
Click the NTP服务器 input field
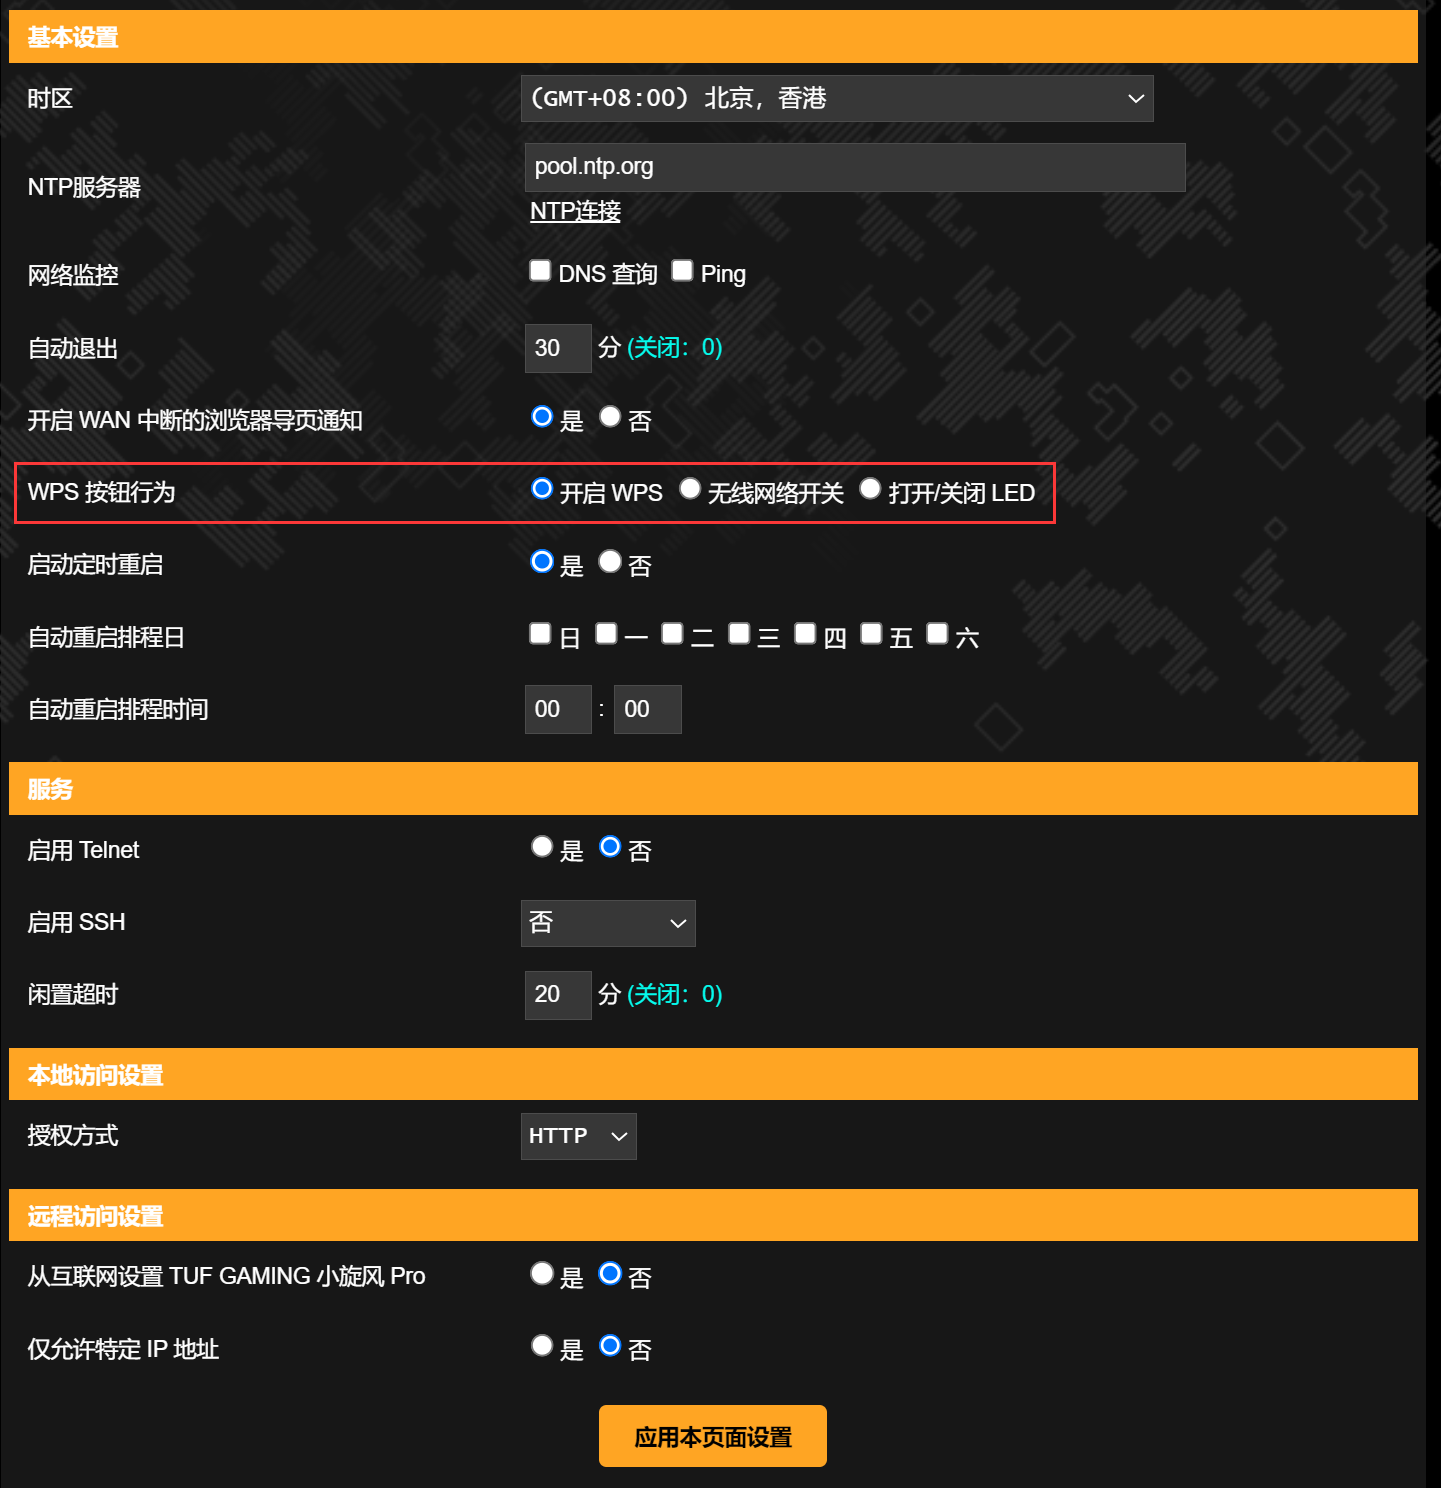tap(855, 167)
